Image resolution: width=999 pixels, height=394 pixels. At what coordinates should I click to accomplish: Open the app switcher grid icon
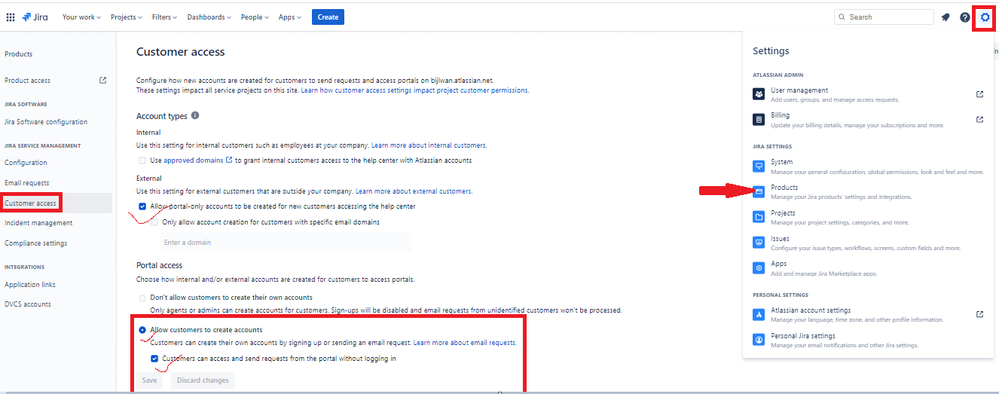pos(11,17)
